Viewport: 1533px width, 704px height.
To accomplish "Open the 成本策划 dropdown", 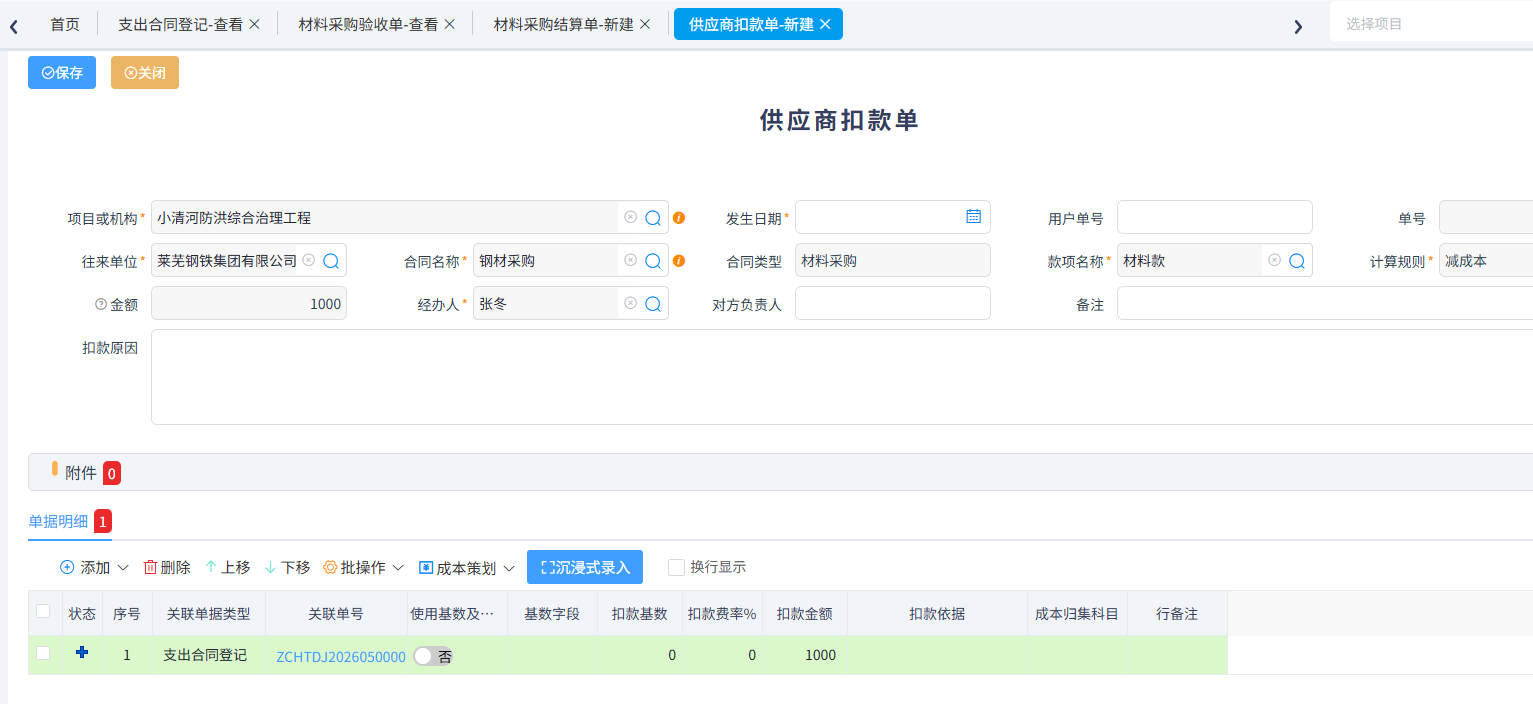I will [x=467, y=567].
